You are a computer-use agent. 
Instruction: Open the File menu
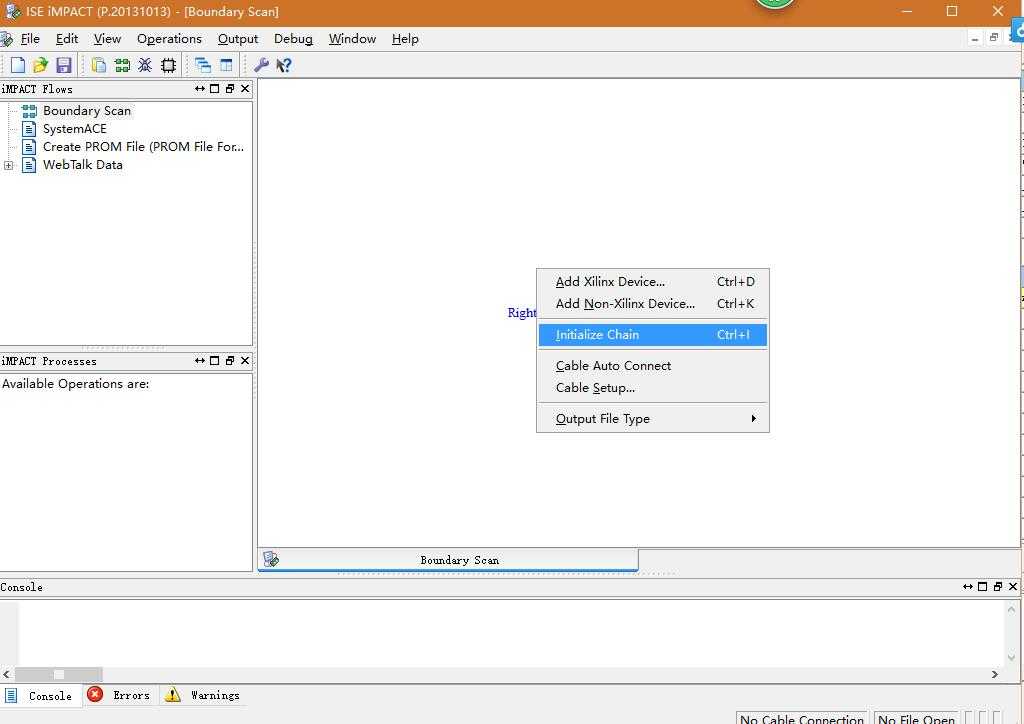pos(30,39)
